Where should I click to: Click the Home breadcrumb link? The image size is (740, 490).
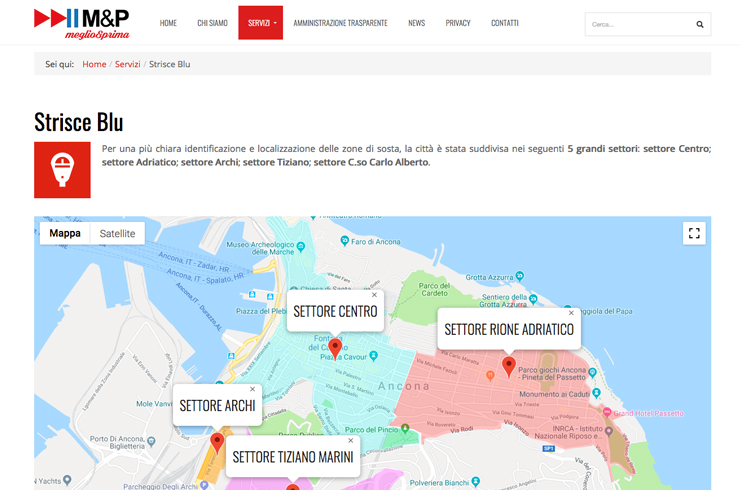(x=94, y=64)
